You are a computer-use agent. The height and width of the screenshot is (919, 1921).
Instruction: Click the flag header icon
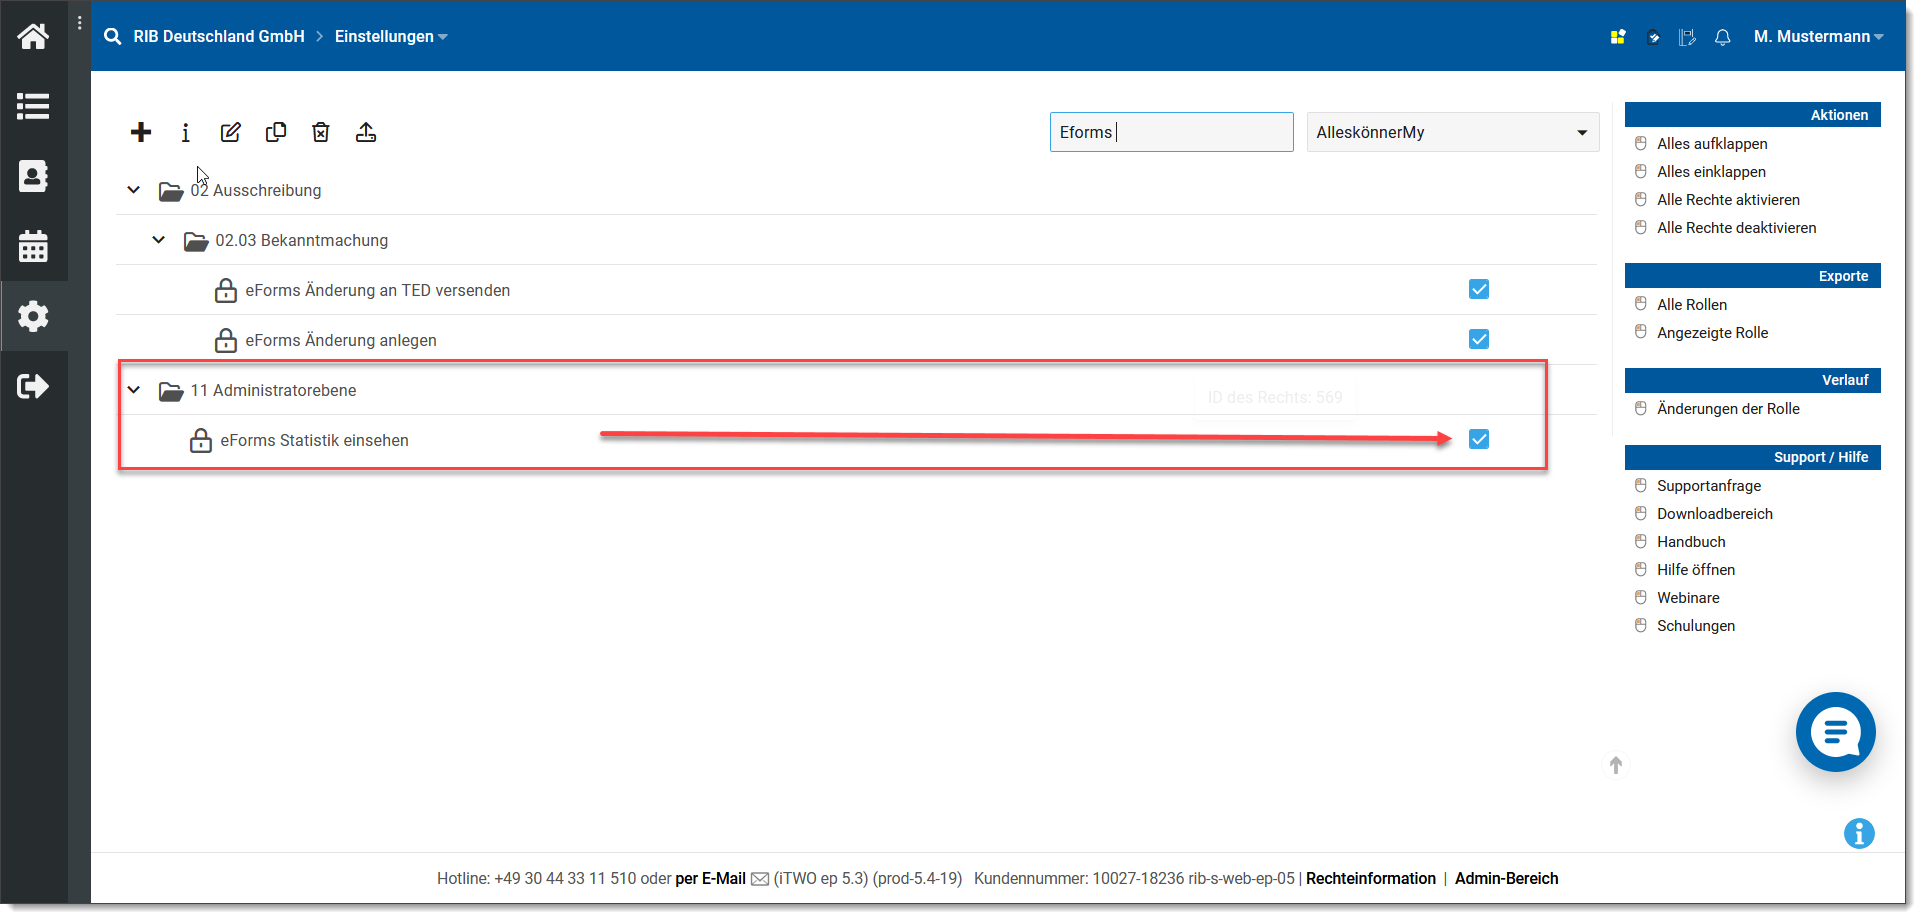tap(1687, 37)
